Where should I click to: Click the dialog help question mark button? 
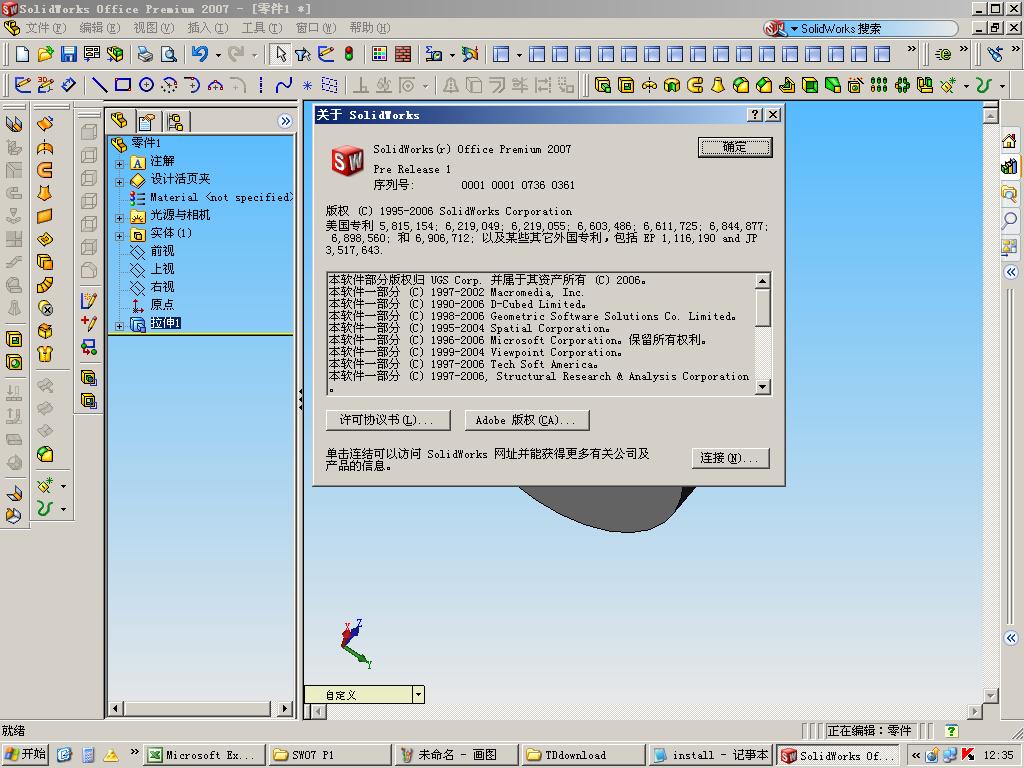755,115
